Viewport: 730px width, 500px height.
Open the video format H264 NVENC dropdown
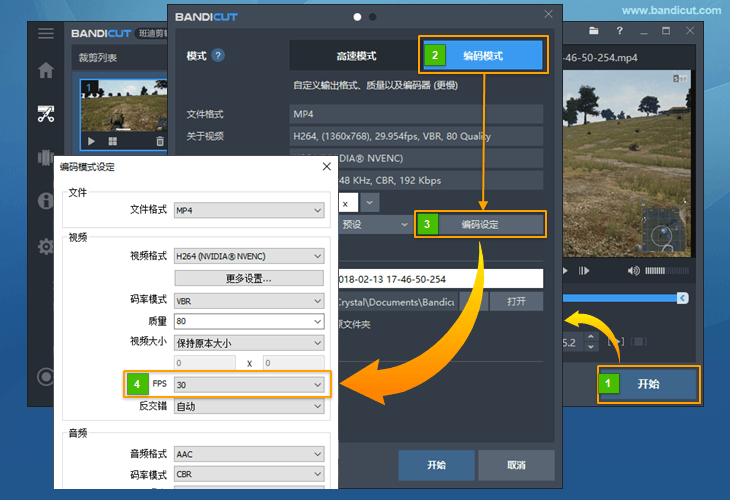(x=249, y=256)
